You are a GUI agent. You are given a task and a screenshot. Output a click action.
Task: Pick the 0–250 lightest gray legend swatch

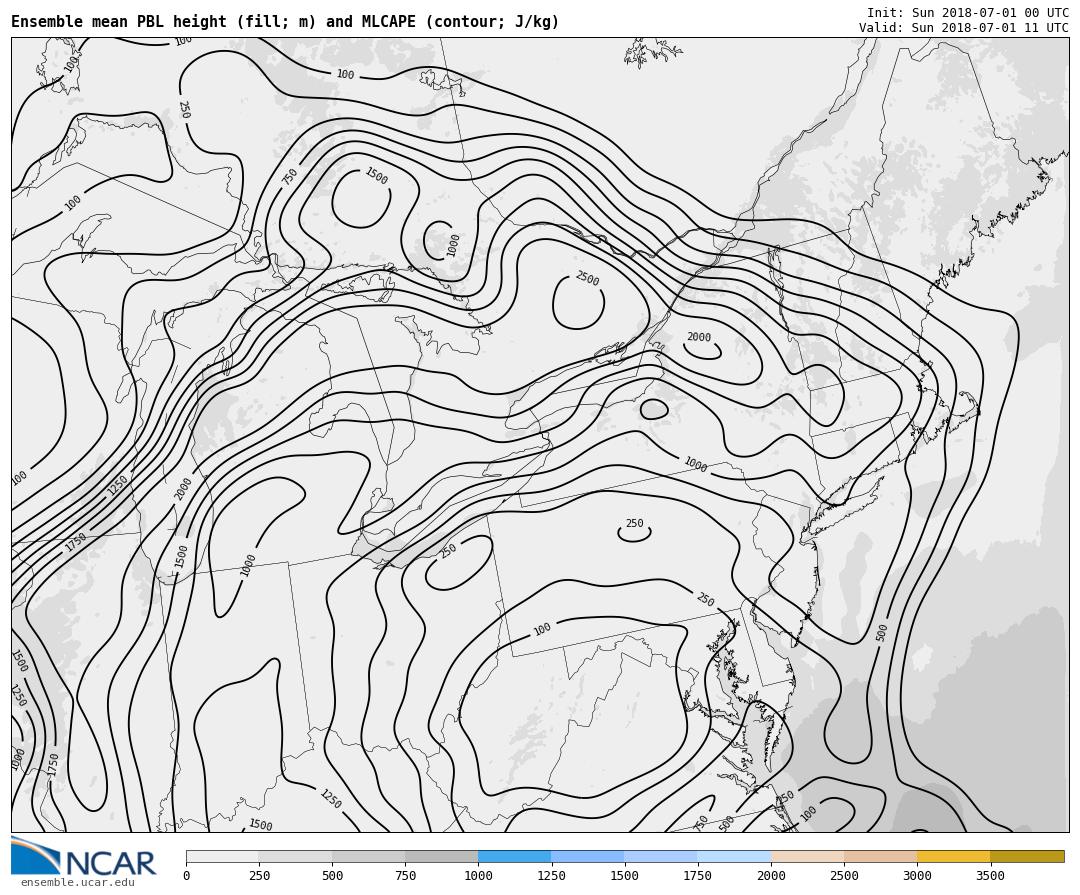pyautogui.click(x=222, y=856)
